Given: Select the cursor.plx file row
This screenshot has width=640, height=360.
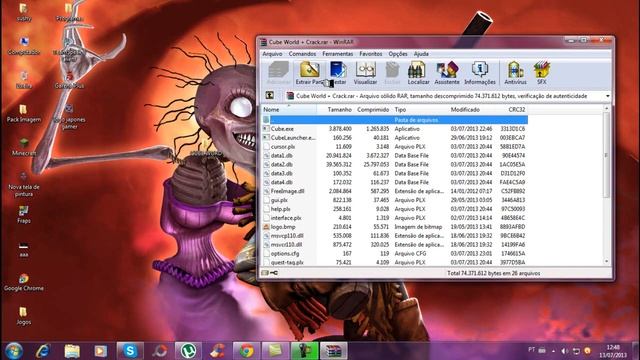Looking at the screenshot, I should [395, 147].
